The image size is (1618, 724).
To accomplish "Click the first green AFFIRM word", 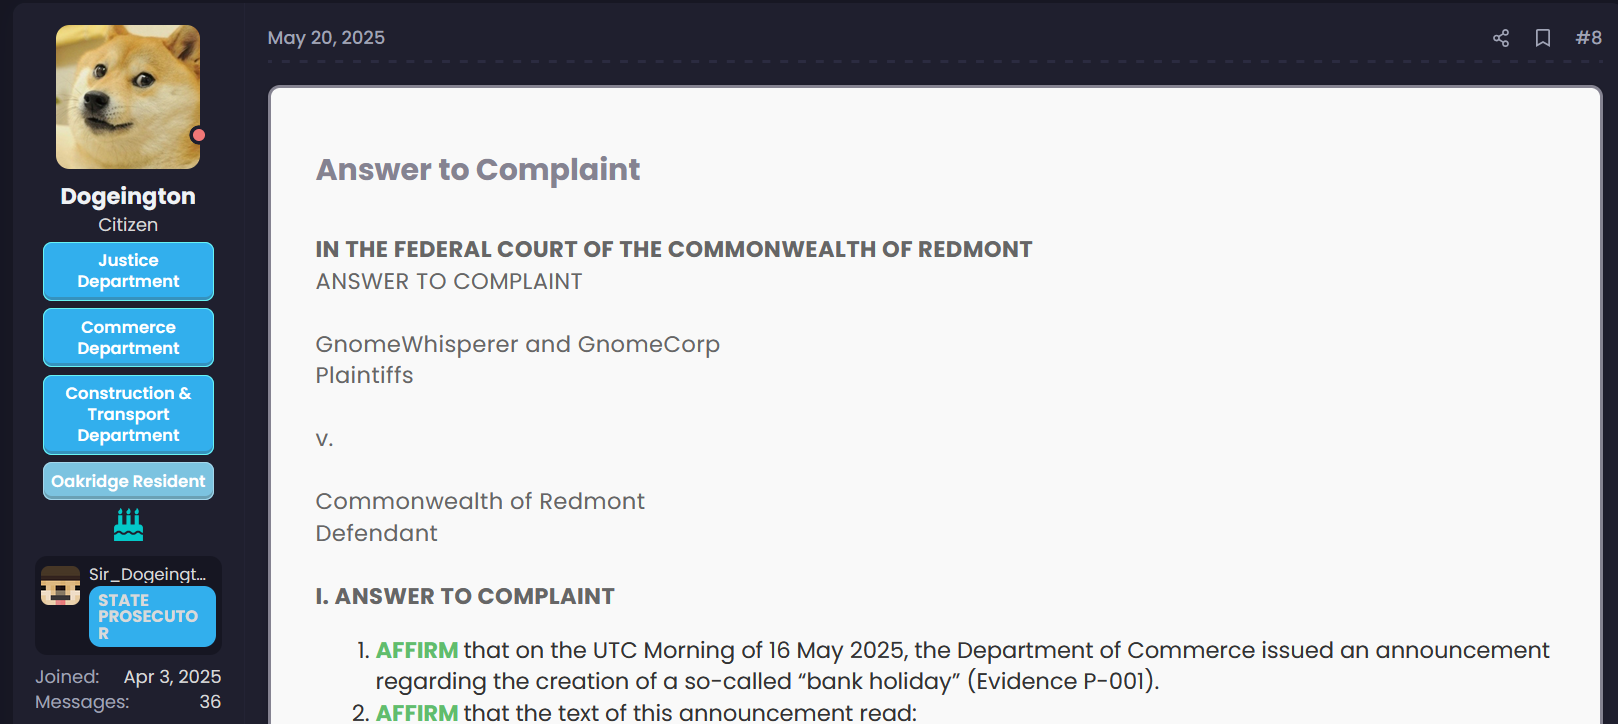I will (x=416, y=651).
